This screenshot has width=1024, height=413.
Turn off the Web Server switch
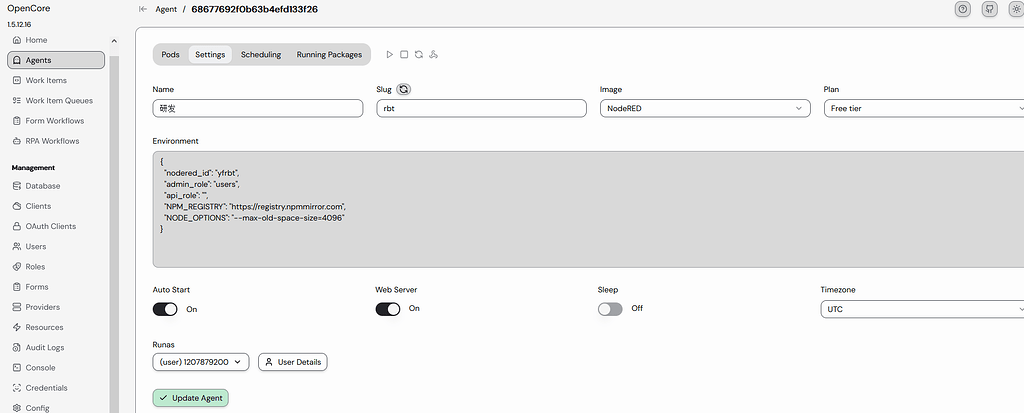(x=387, y=309)
